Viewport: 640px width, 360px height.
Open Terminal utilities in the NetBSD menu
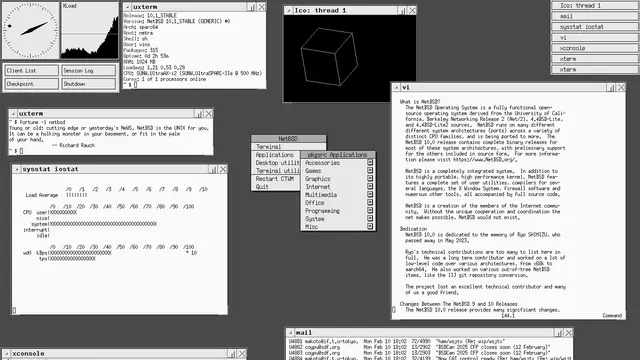coord(276,171)
